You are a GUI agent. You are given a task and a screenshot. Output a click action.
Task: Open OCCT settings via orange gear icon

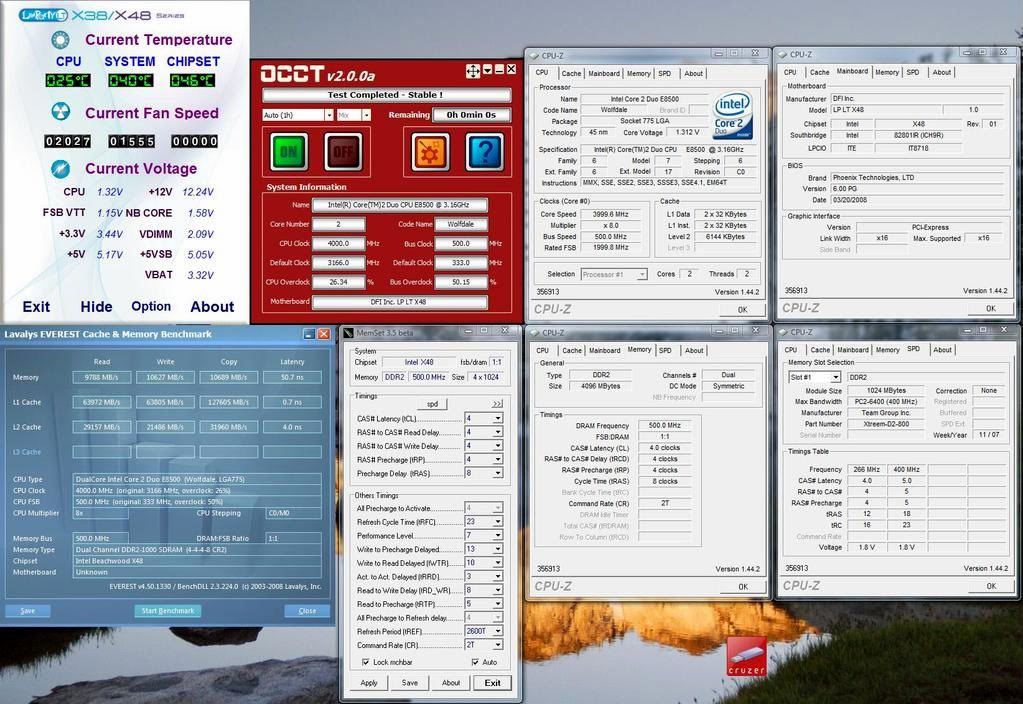pyautogui.click(x=430, y=151)
